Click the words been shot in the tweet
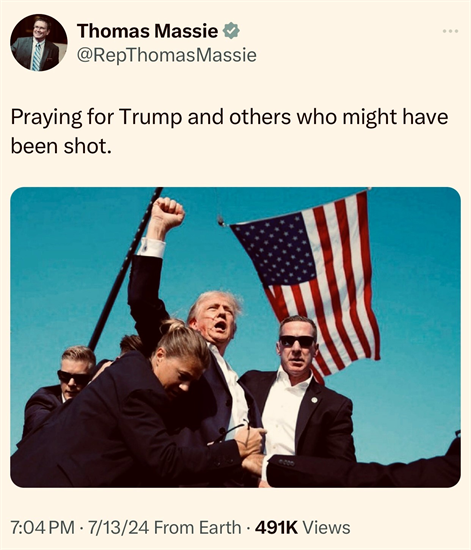471x550 pixels. pos(61,146)
